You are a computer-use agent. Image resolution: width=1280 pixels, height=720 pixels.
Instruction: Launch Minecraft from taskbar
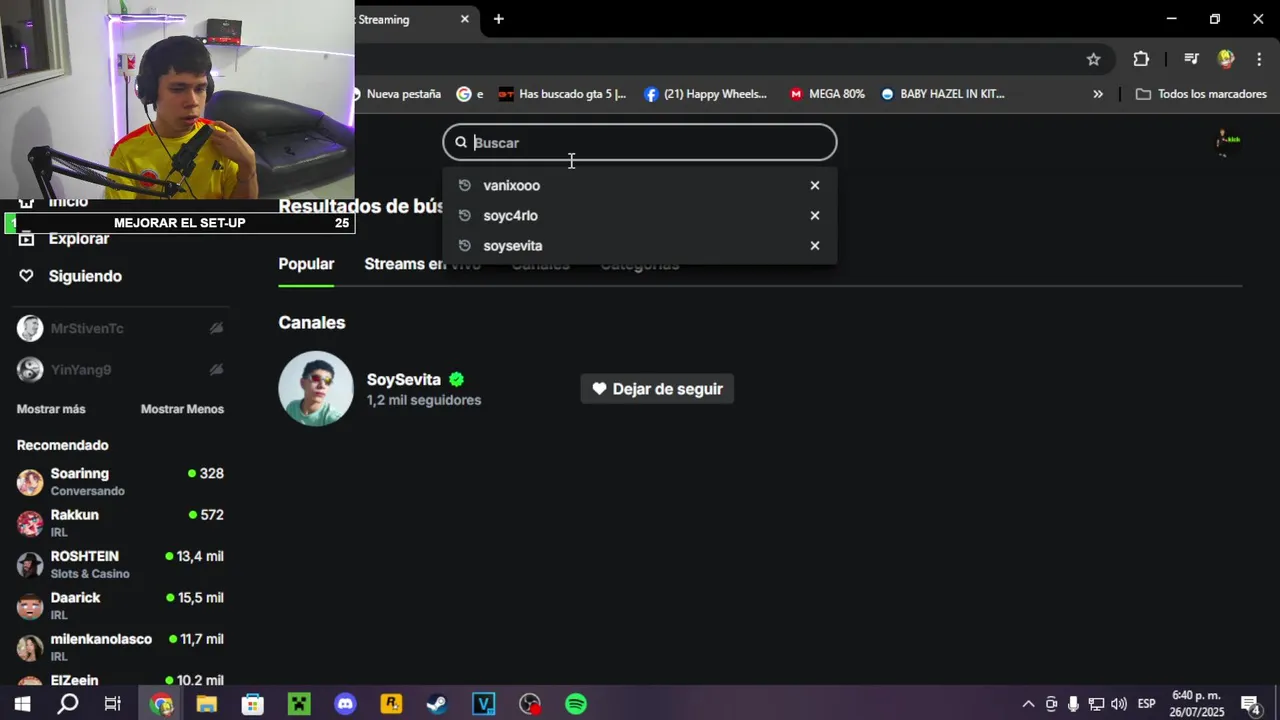[299, 704]
